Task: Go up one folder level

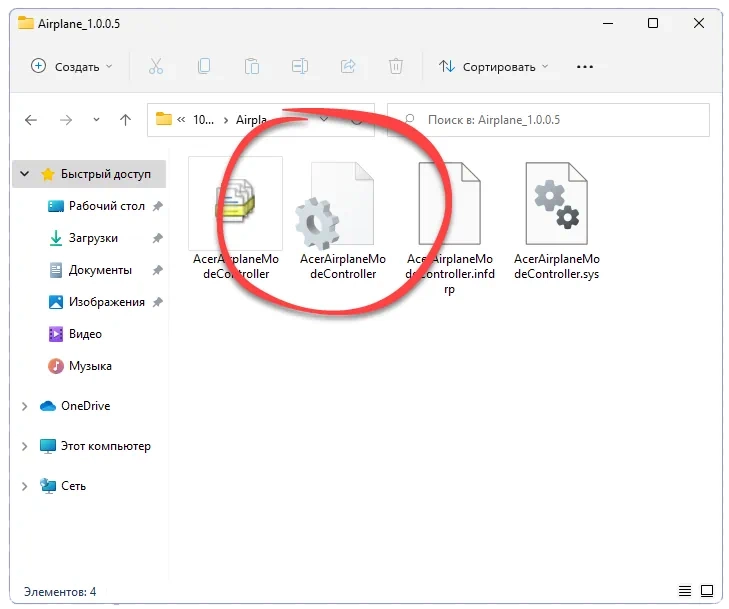Action: (125, 120)
